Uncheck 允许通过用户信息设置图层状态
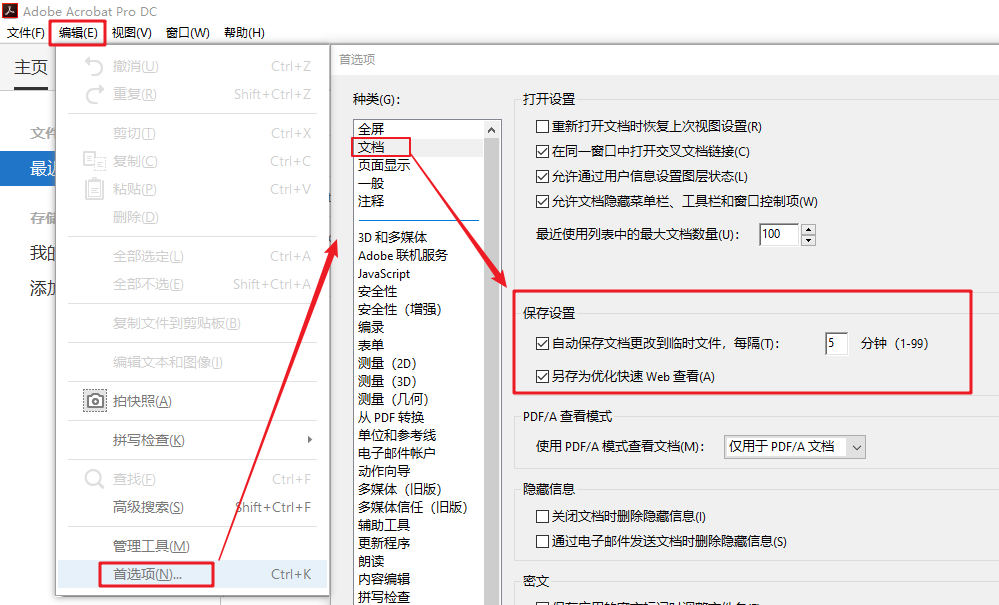 (542, 176)
